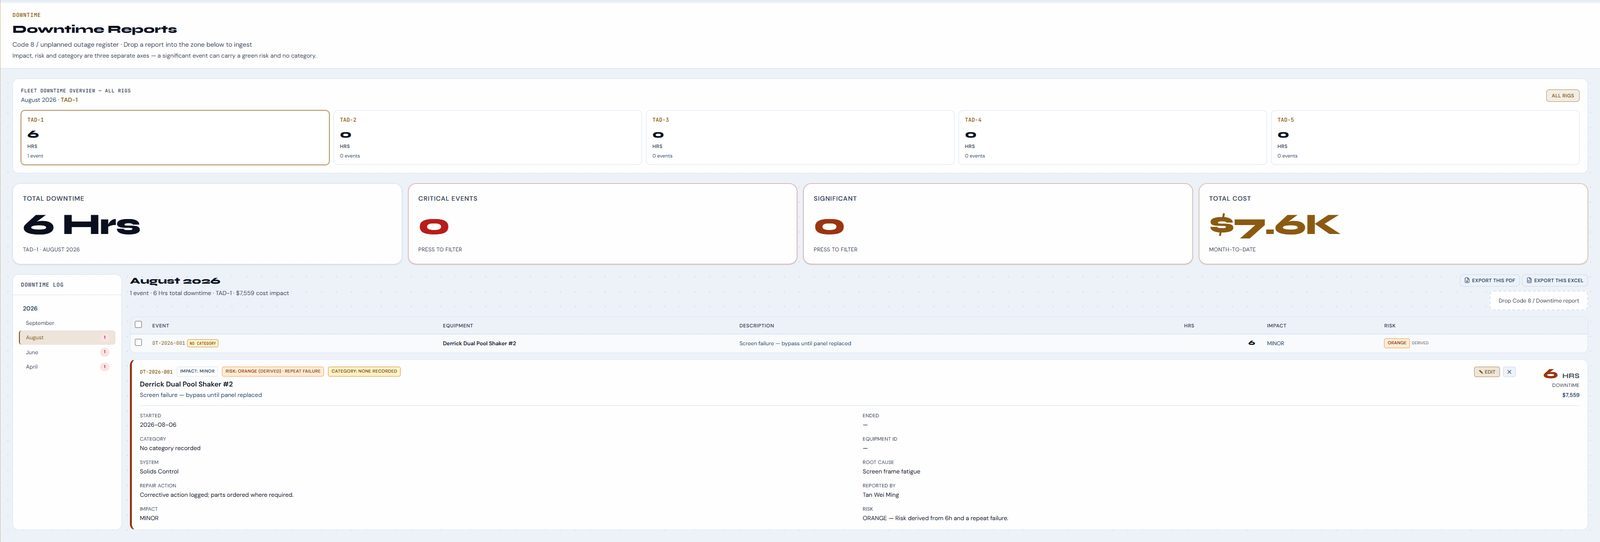The height and width of the screenshot is (542, 1600).
Task: Open September in the downtime log
Action: point(66,323)
